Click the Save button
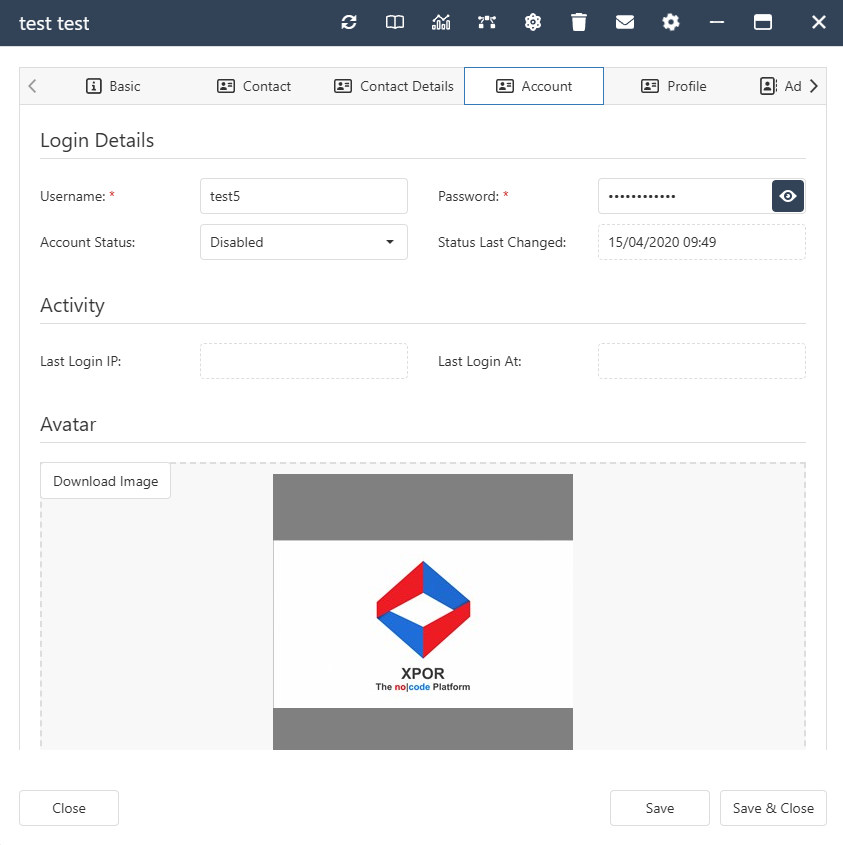Viewport: 843px width, 845px height. pyautogui.click(x=660, y=808)
